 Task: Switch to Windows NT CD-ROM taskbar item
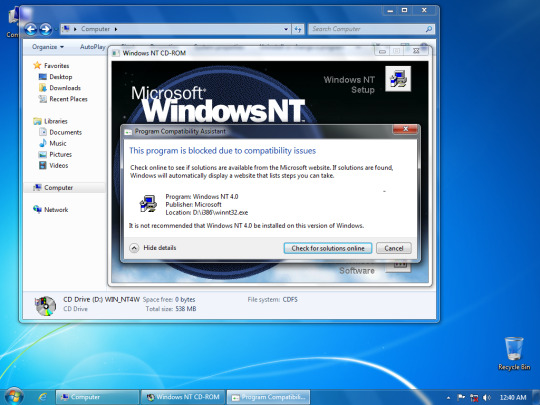[x=183, y=397]
